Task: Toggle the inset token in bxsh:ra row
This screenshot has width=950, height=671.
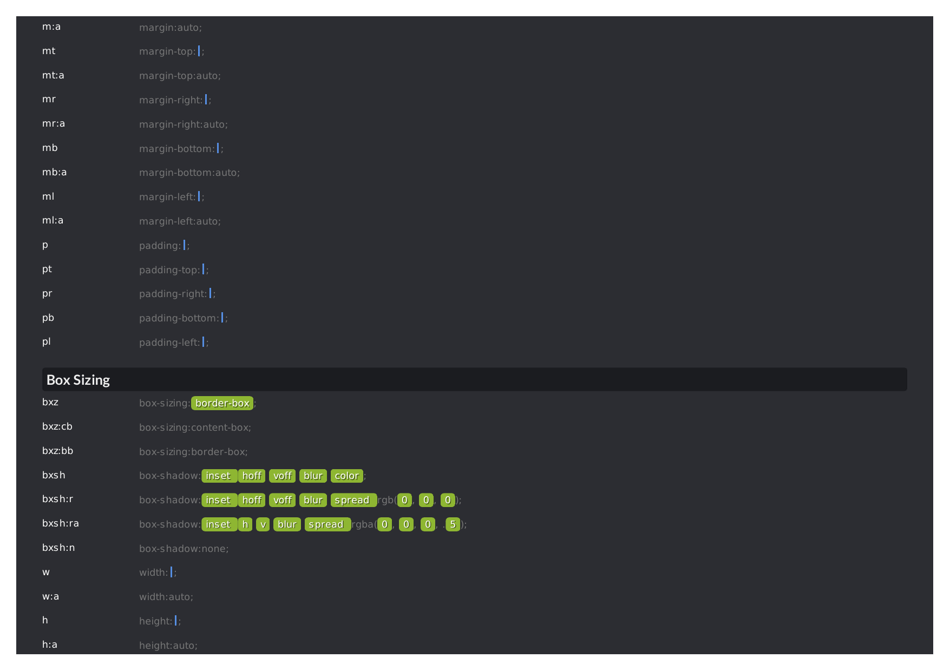Action: click(219, 524)
